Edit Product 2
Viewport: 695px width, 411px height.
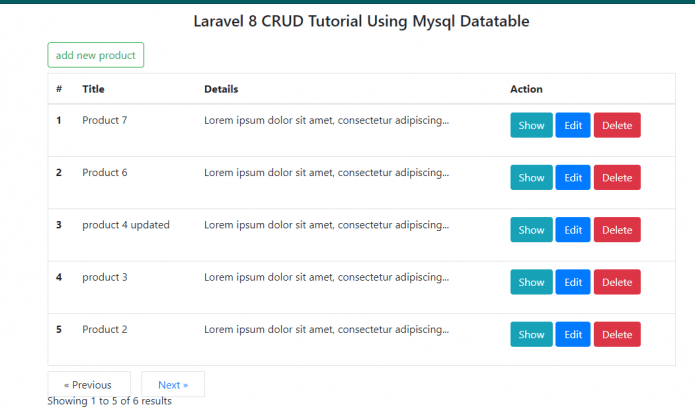pyautogui.click(x=573, y=334)
